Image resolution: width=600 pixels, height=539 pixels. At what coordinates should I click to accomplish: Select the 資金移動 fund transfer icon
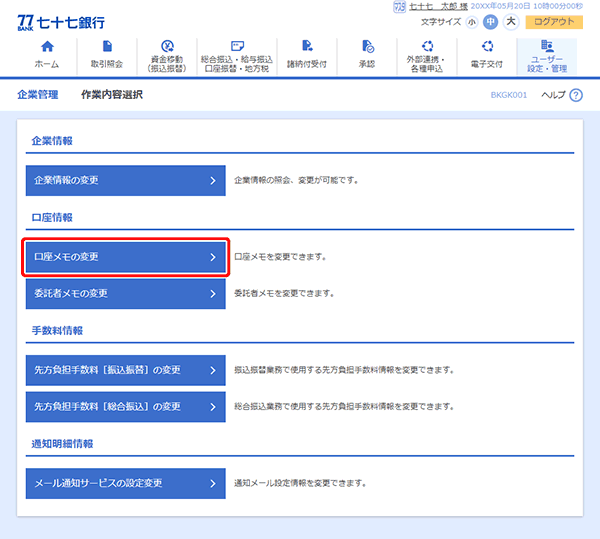pos(166,46)
